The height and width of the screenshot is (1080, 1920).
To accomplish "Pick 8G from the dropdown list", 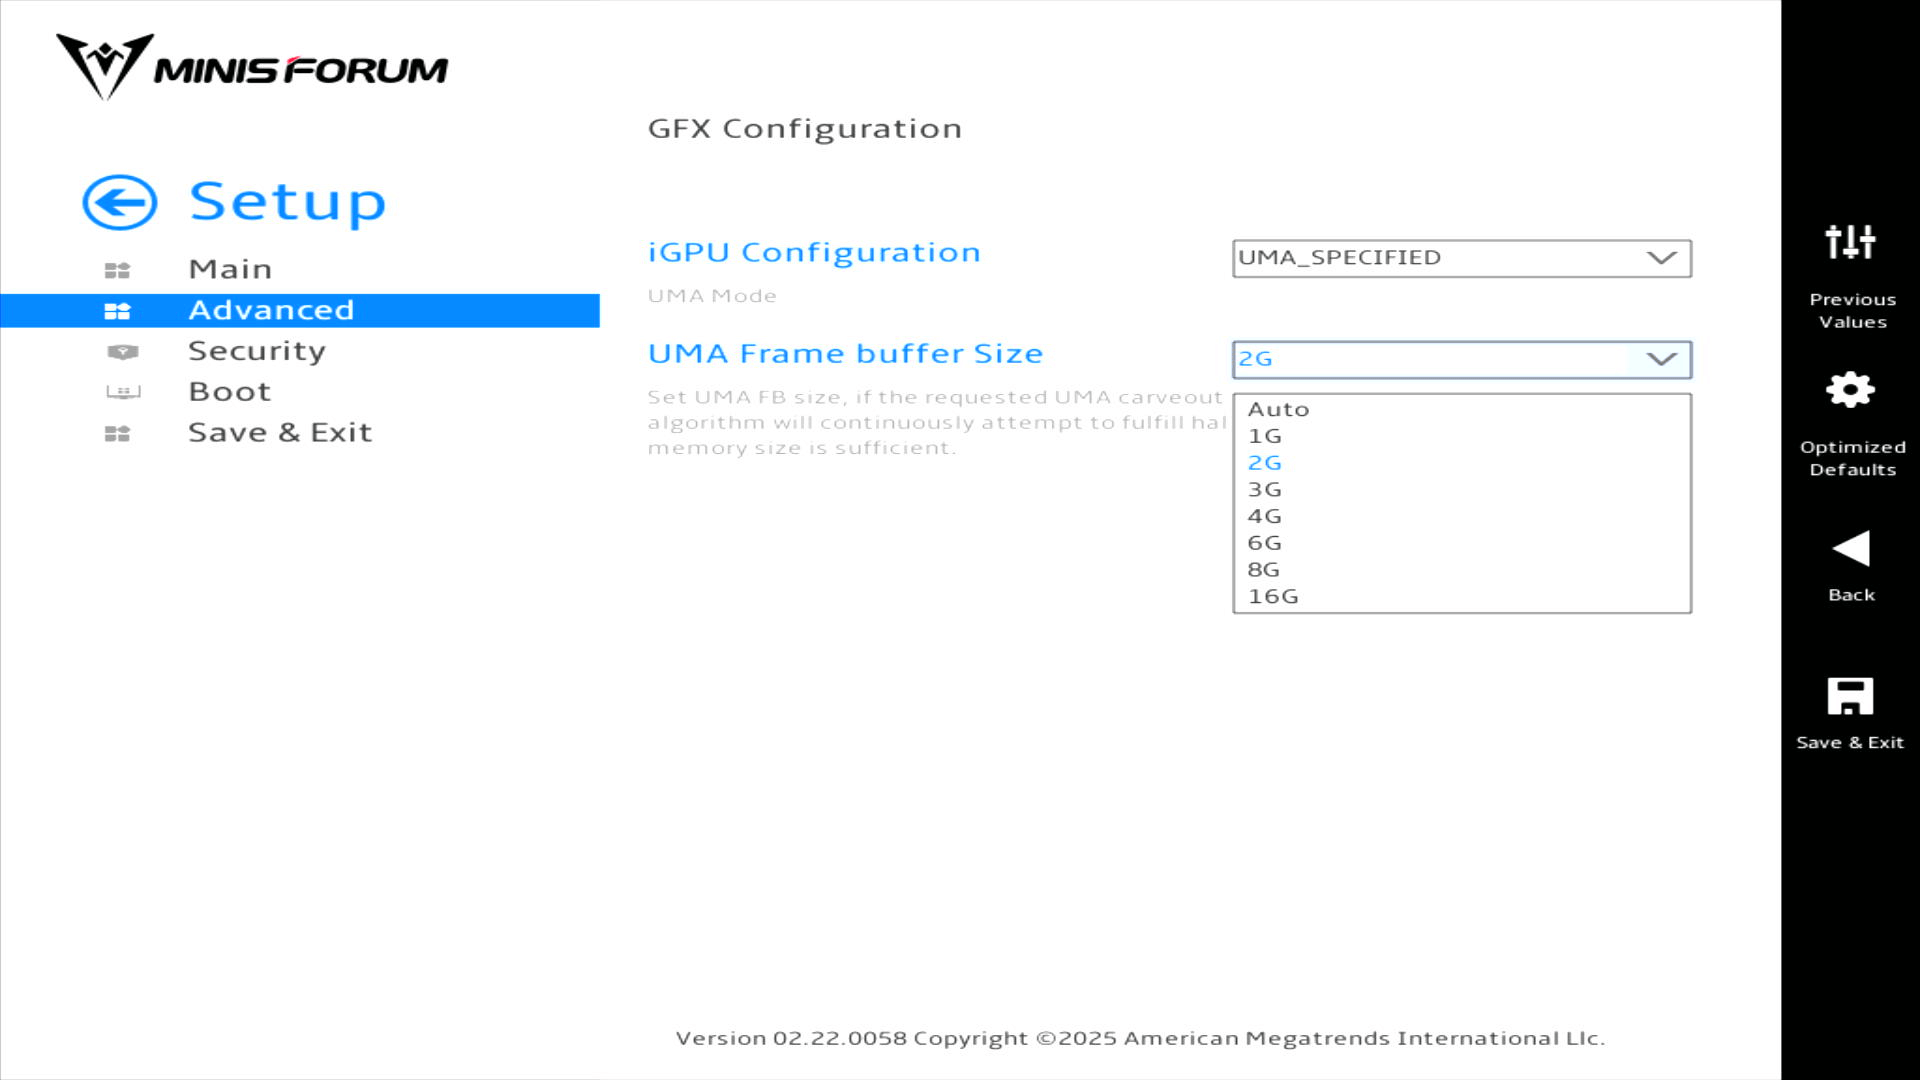I will 1263,569.
